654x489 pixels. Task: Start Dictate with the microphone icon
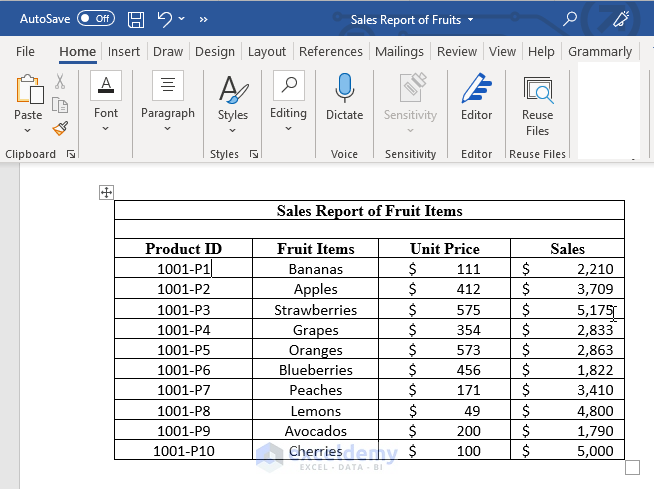(345, 88)
